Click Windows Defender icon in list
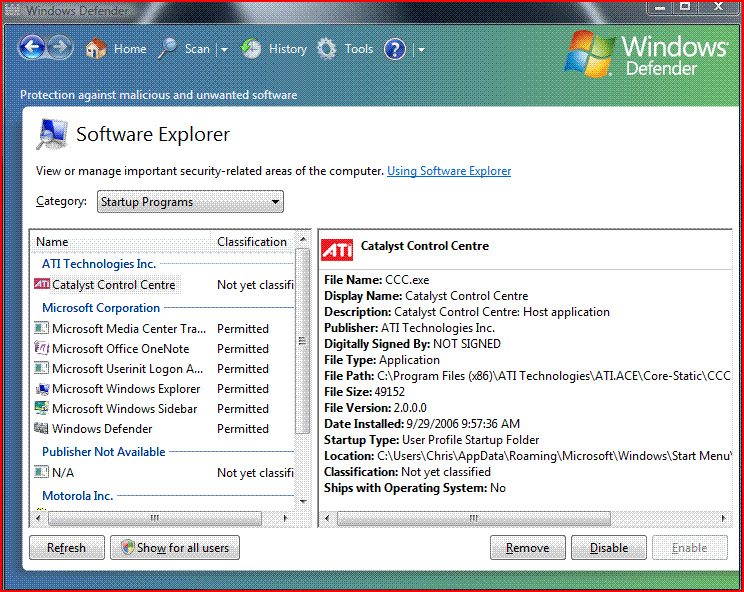This screenshot has height=592, width=744. pos(42,428)
